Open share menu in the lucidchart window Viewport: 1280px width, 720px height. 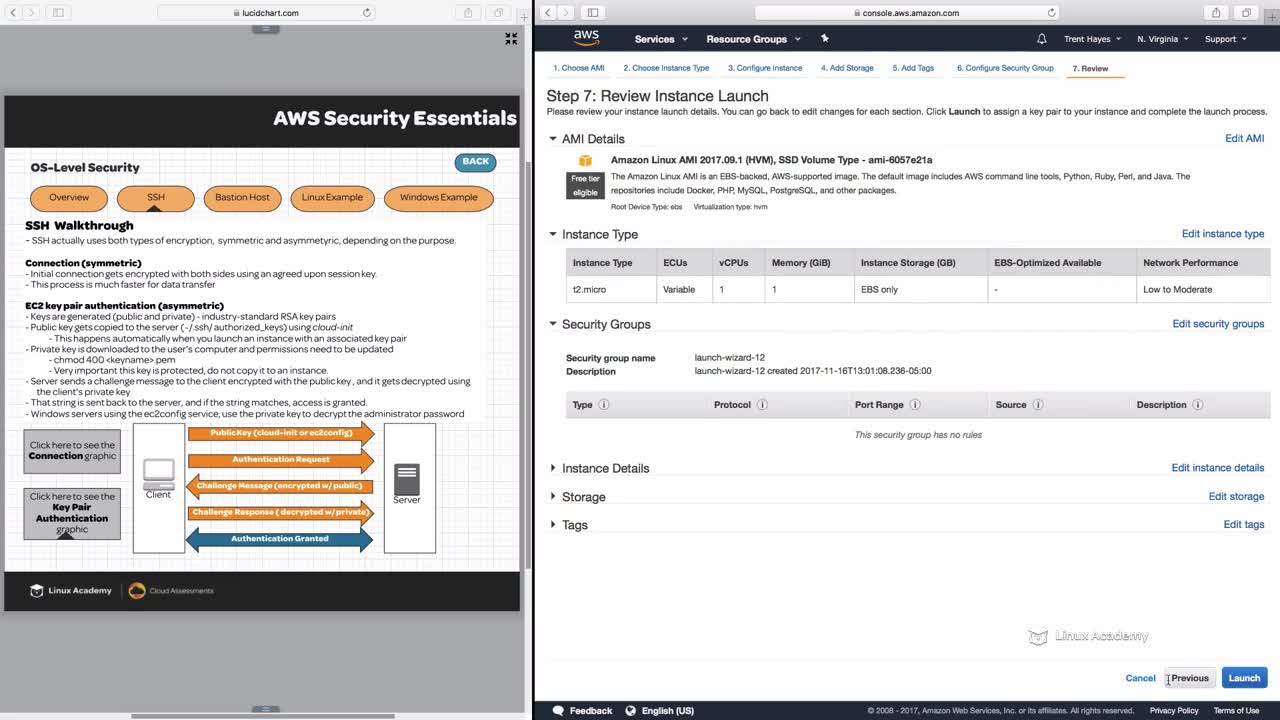[x=468, y=13]
